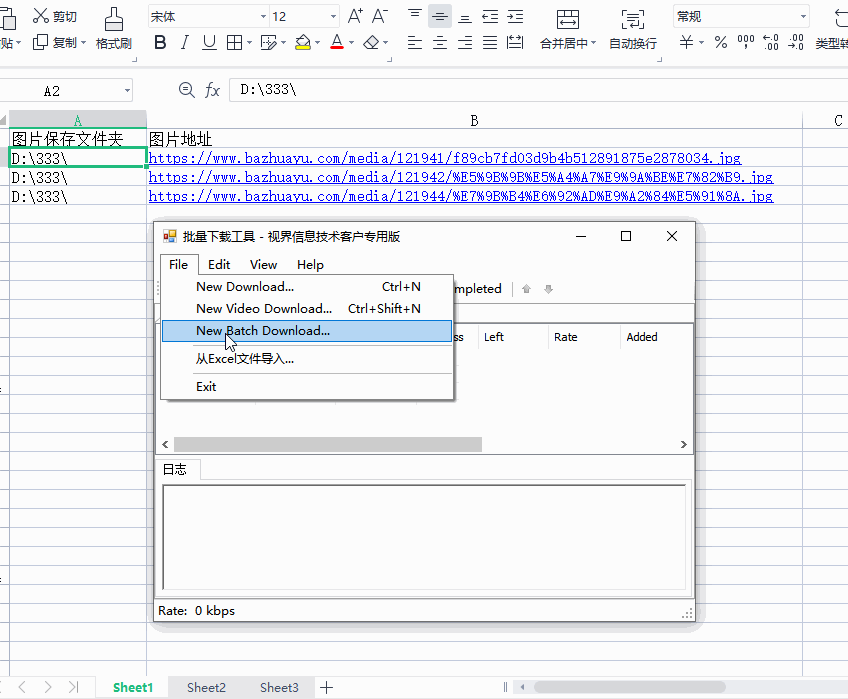Image resolution: width=848 pixels, height=699 pixels.
Task: Decrease decimal places
Action: pyautogui.click(x=796, y=42)
